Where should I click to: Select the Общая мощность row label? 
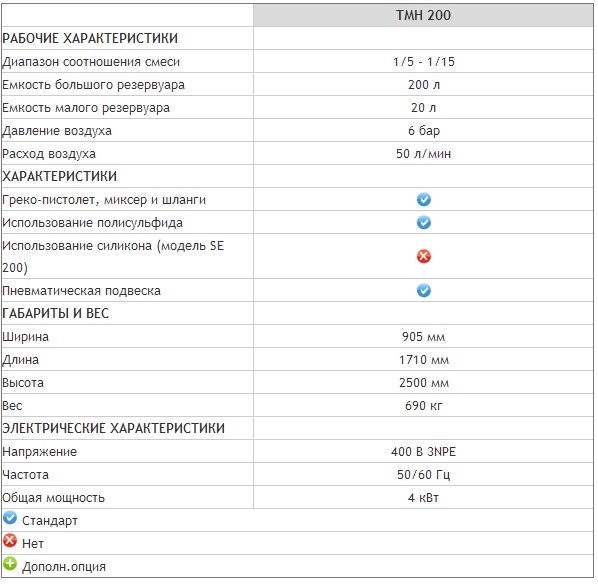[x=54, y=498]
